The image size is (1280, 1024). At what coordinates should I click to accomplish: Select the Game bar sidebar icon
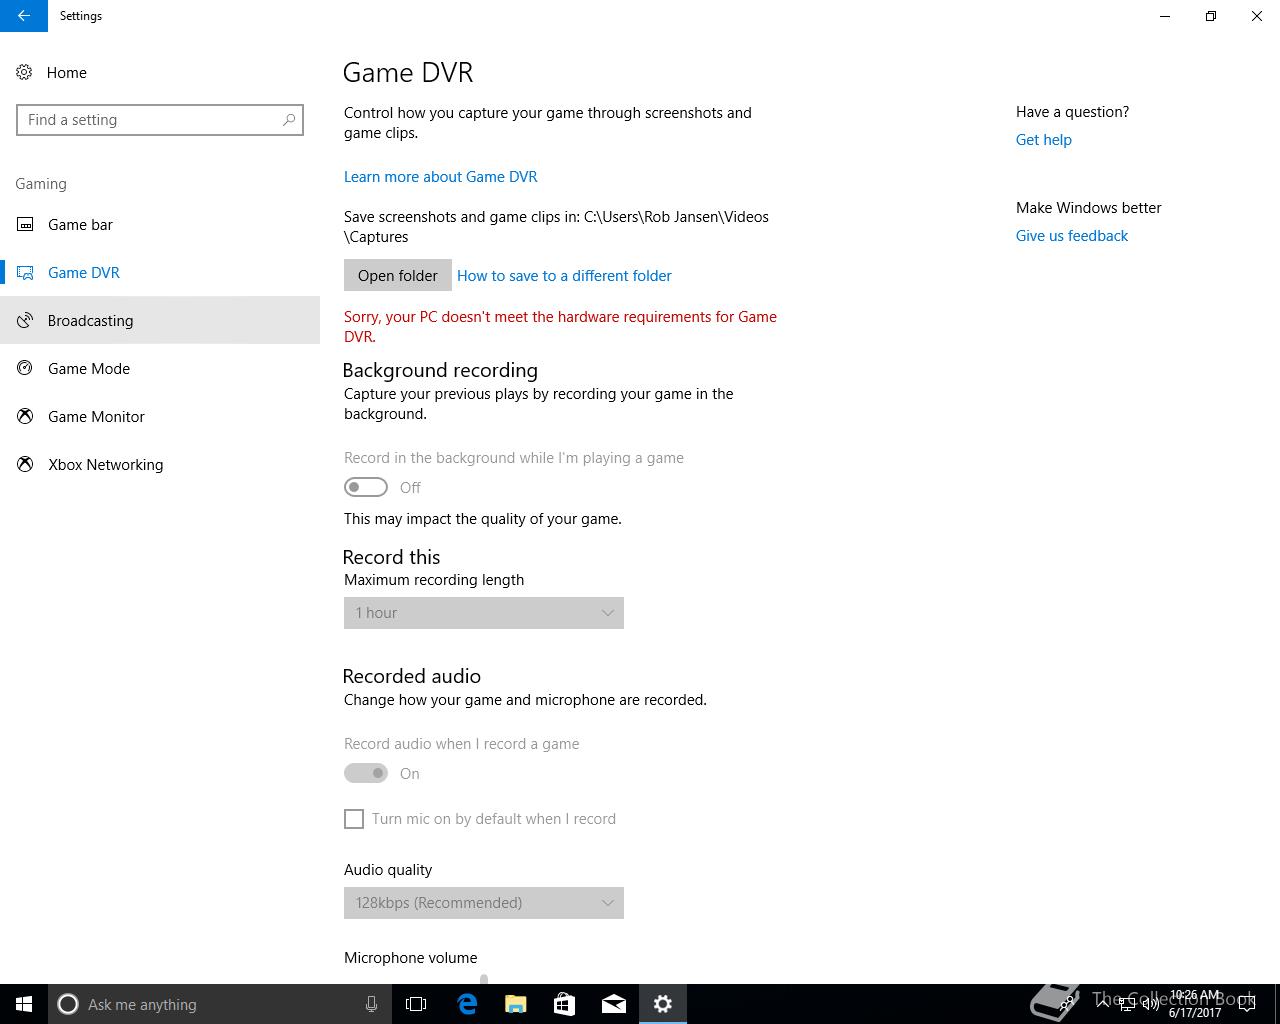(25, 224)
